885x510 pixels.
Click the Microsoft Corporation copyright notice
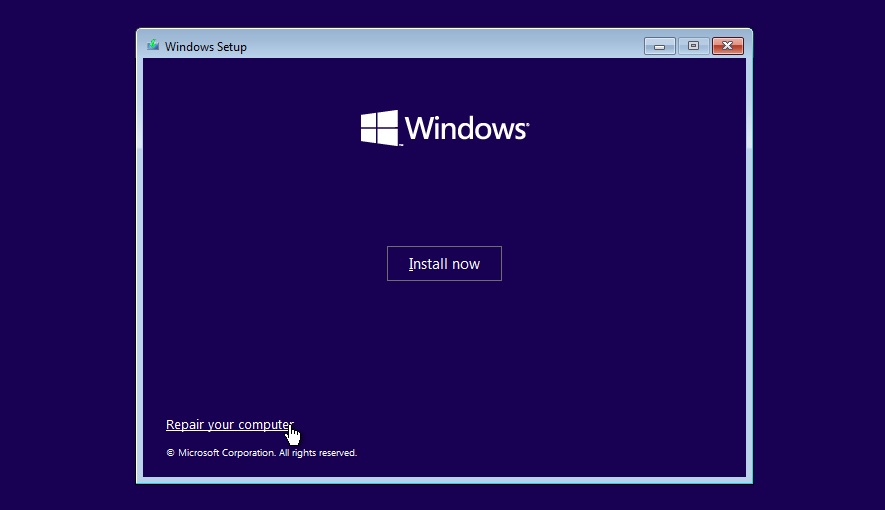(x=261, y=453)
